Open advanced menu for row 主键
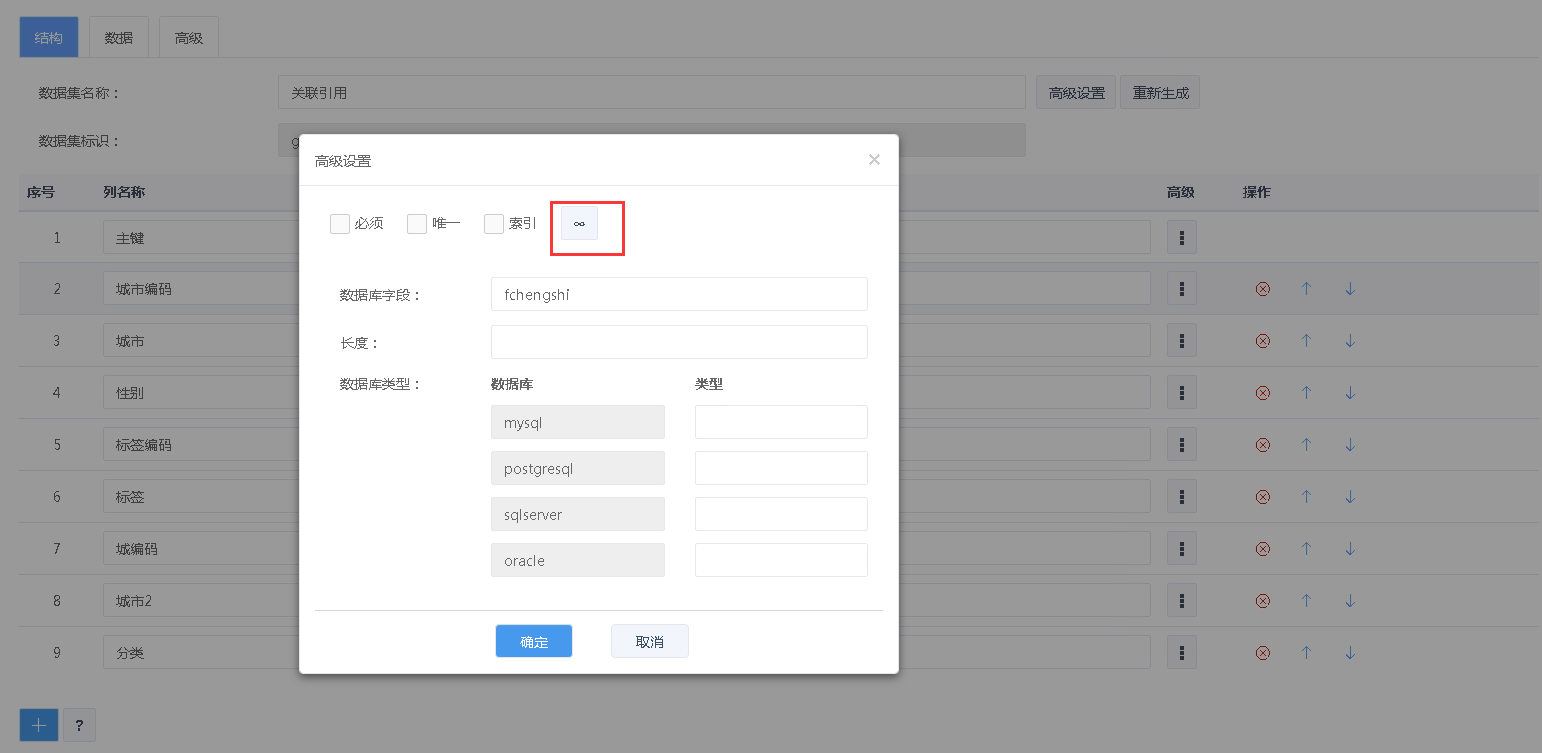 1181,237
